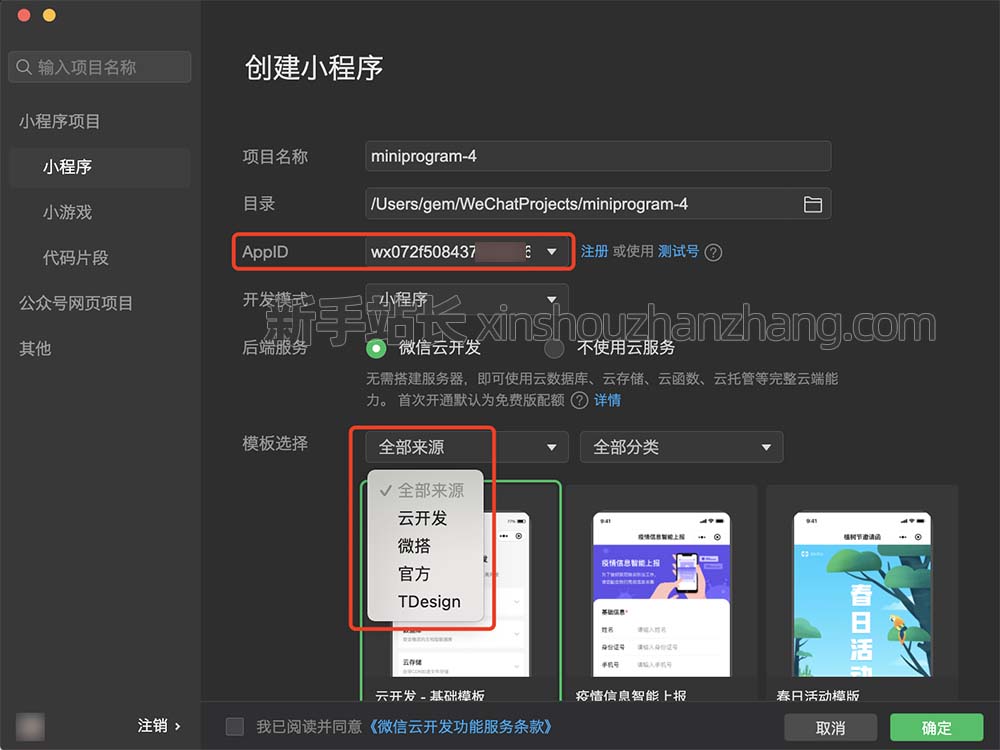
Task: Click the 项目名称 input field
Action: [x=598, y=156]
